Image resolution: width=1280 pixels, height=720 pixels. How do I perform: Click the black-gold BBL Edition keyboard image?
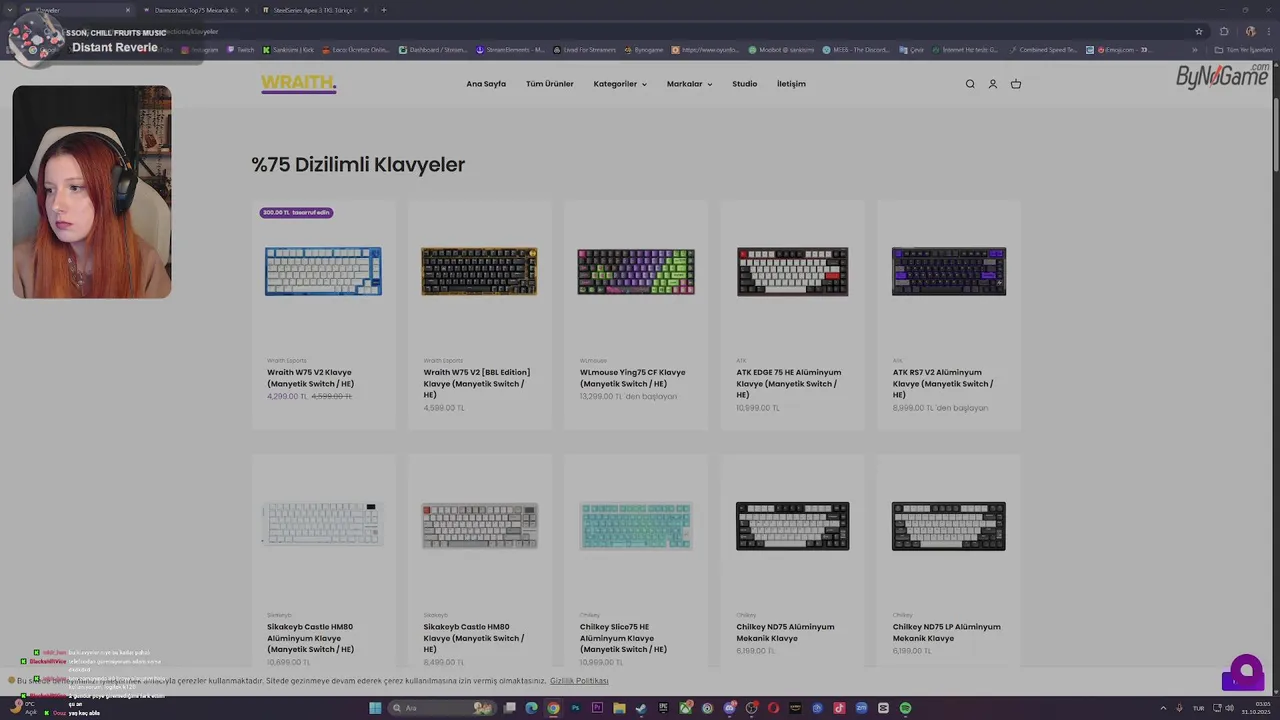click(479, 271)
